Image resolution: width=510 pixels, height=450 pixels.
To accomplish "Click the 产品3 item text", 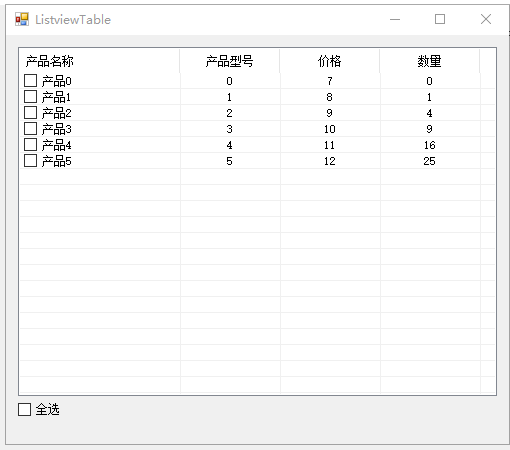I will click(x=56, y=129).
